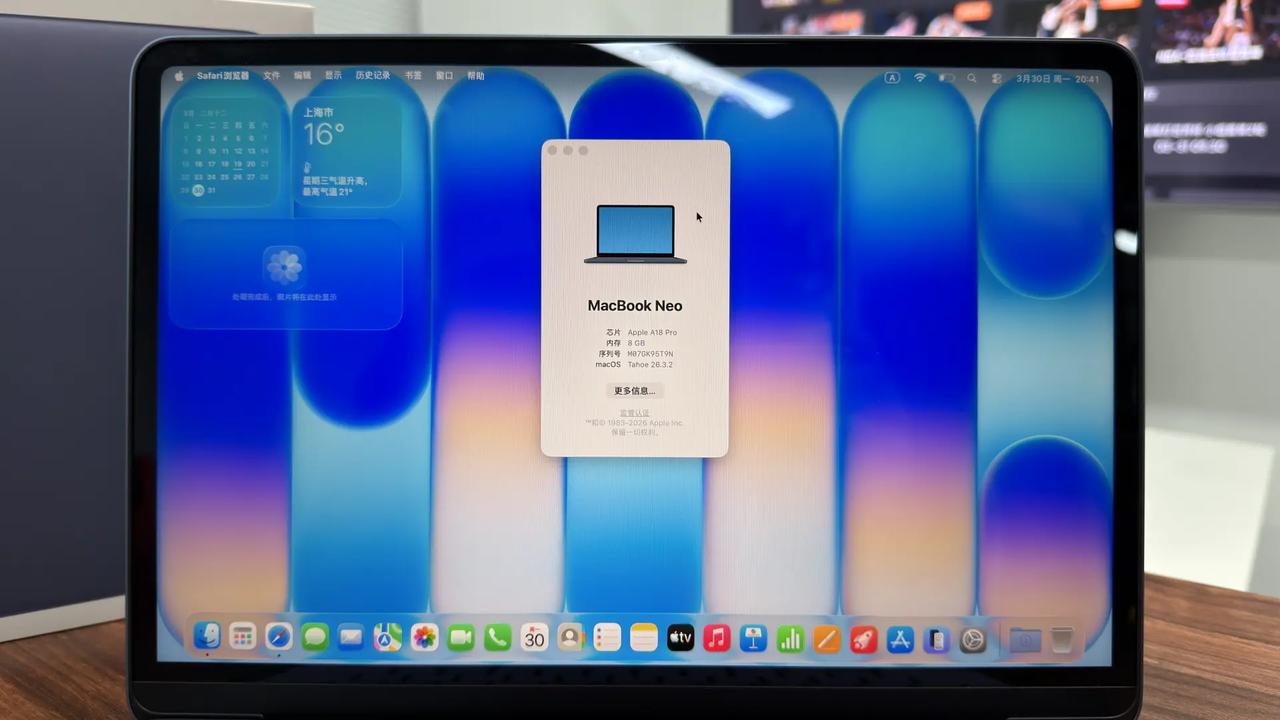Viewport: 1280px width, 720px height.
Task: Click the 16° temperature reading
Action: pos(324,134)
